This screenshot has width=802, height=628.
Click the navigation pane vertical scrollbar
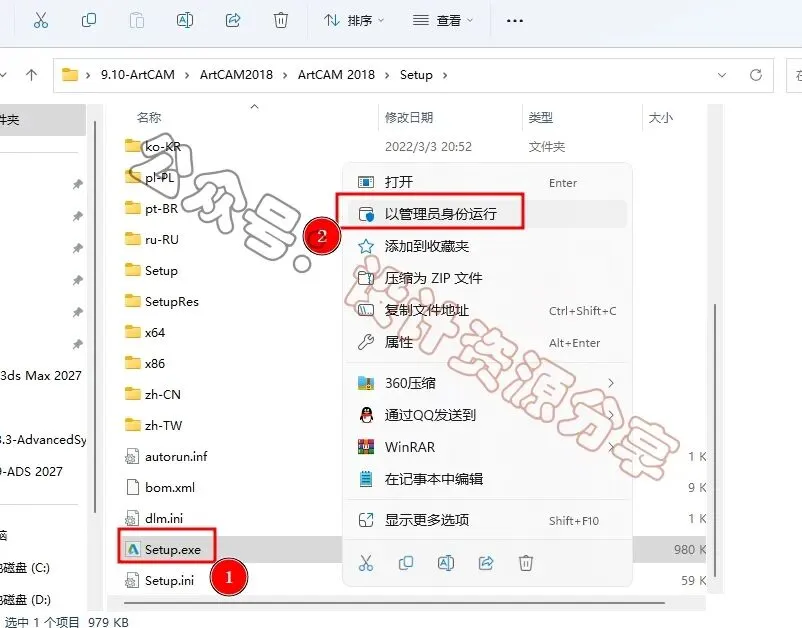coord(95,317)
